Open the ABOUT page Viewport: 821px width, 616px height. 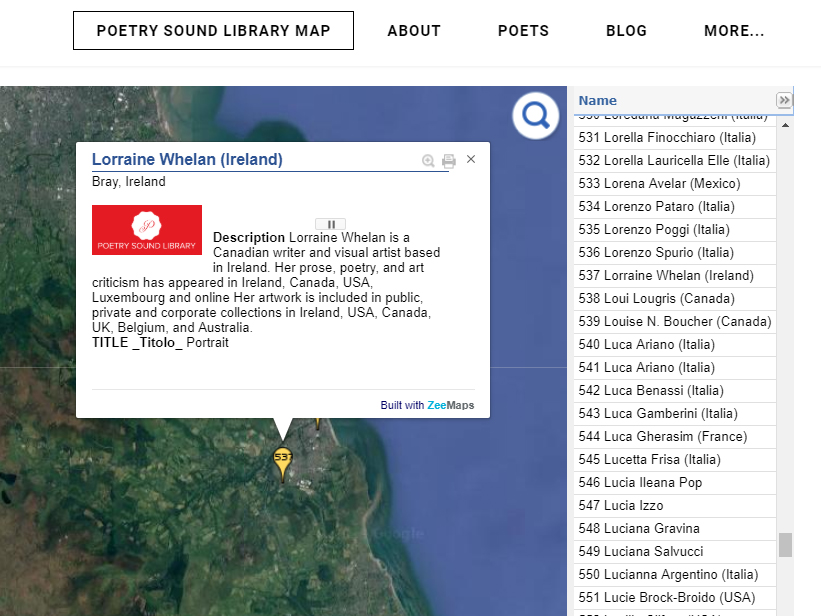[x=414, y=31]
